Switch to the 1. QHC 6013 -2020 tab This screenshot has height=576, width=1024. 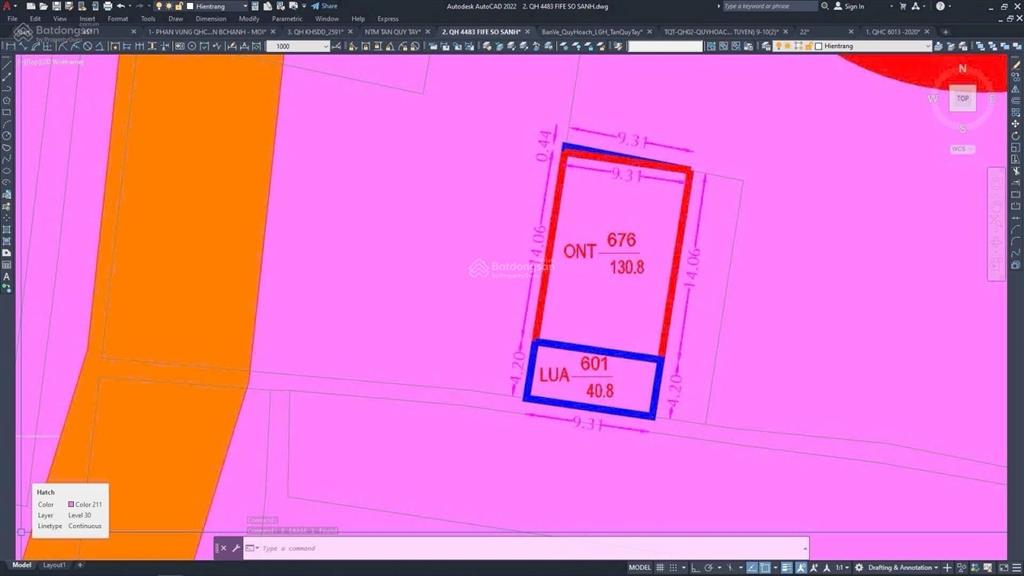click(x=892, y=31)
